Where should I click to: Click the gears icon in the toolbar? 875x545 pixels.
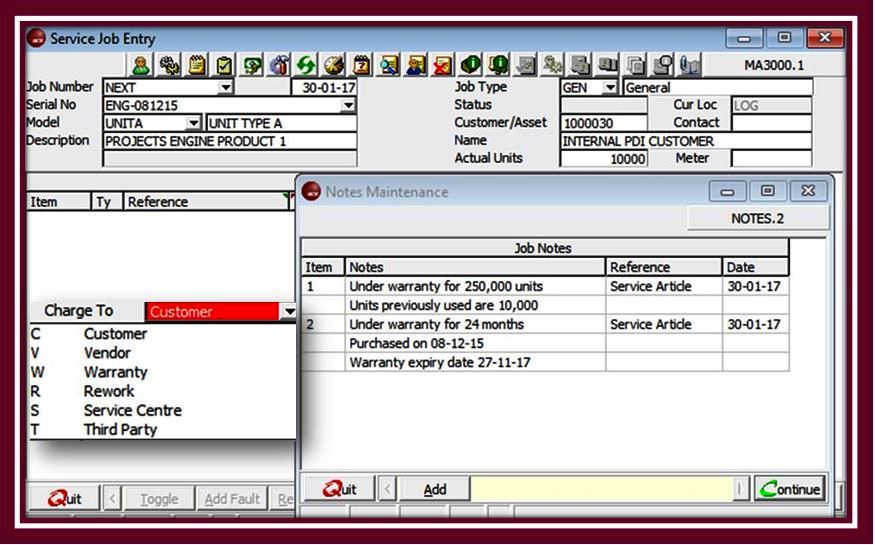(x=169, y=66)
